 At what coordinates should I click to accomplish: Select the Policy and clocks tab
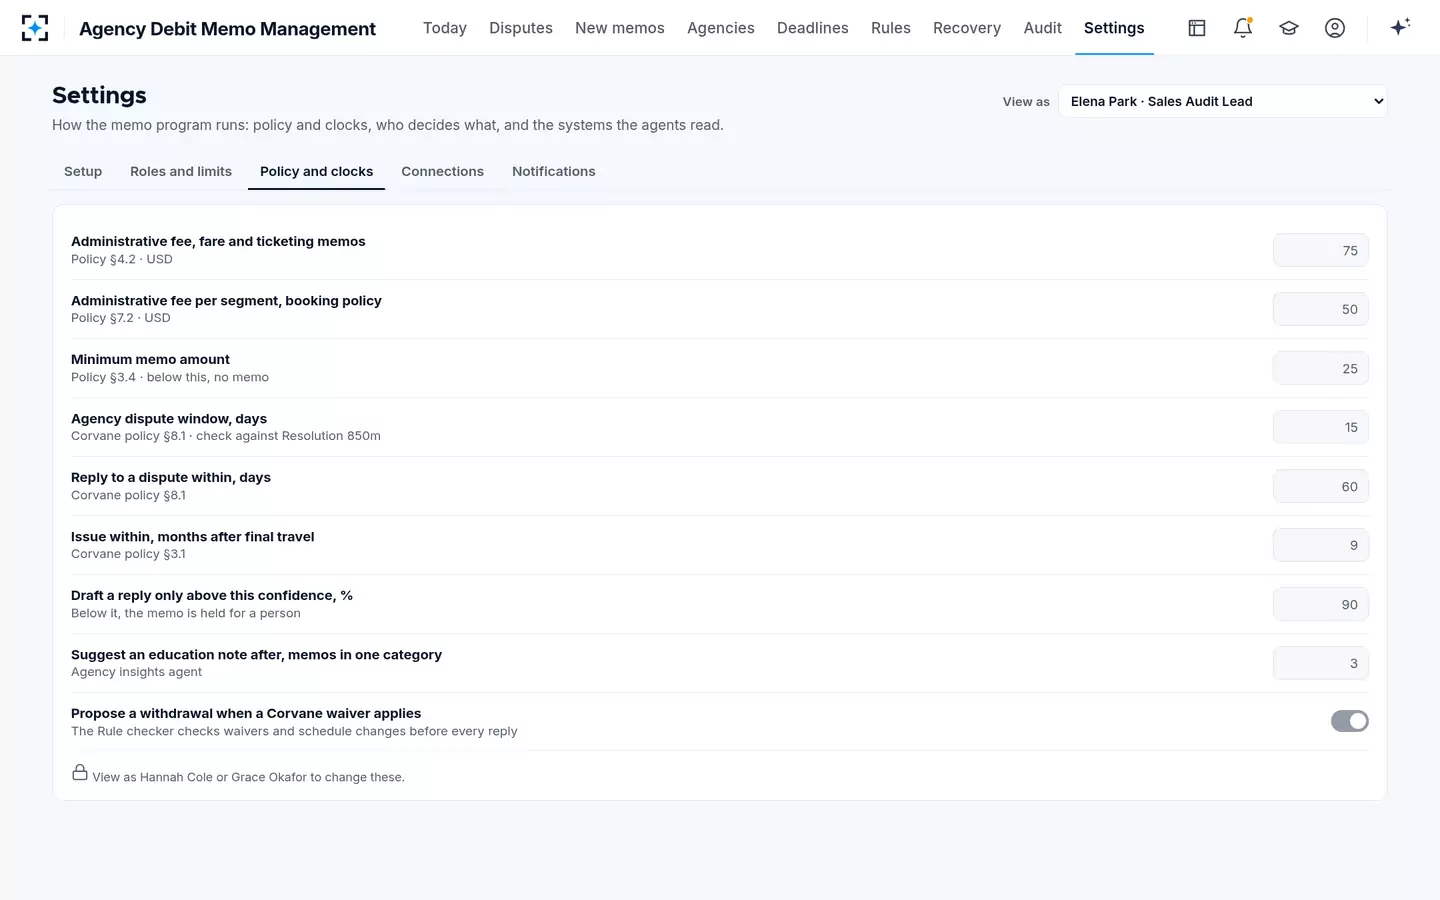316,171
